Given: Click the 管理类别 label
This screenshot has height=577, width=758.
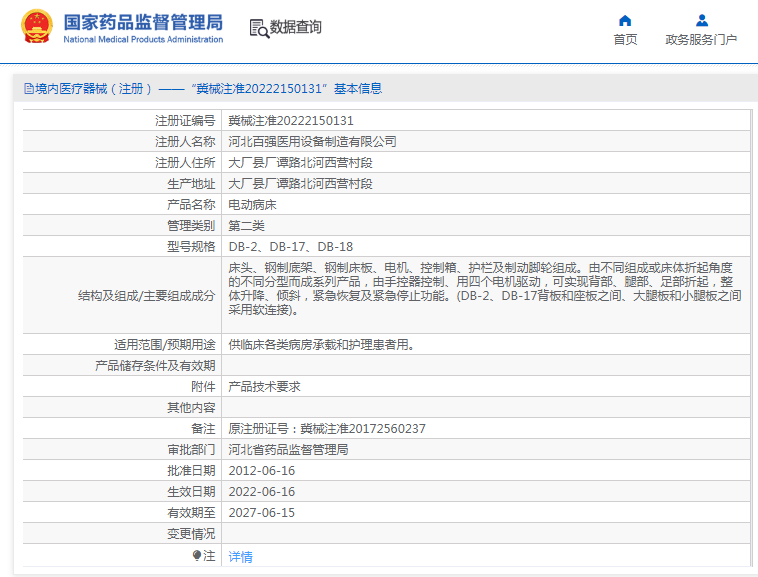Looking at the screenshot, I should (x=191, y=226).
